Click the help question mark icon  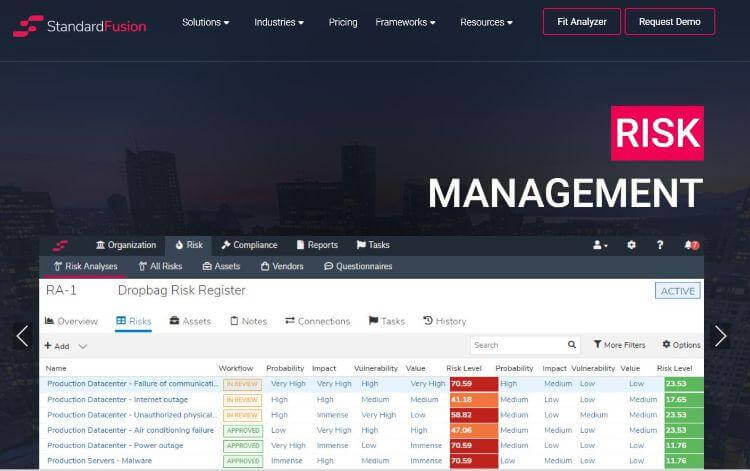pyautogui.click(x=660, y=245)
